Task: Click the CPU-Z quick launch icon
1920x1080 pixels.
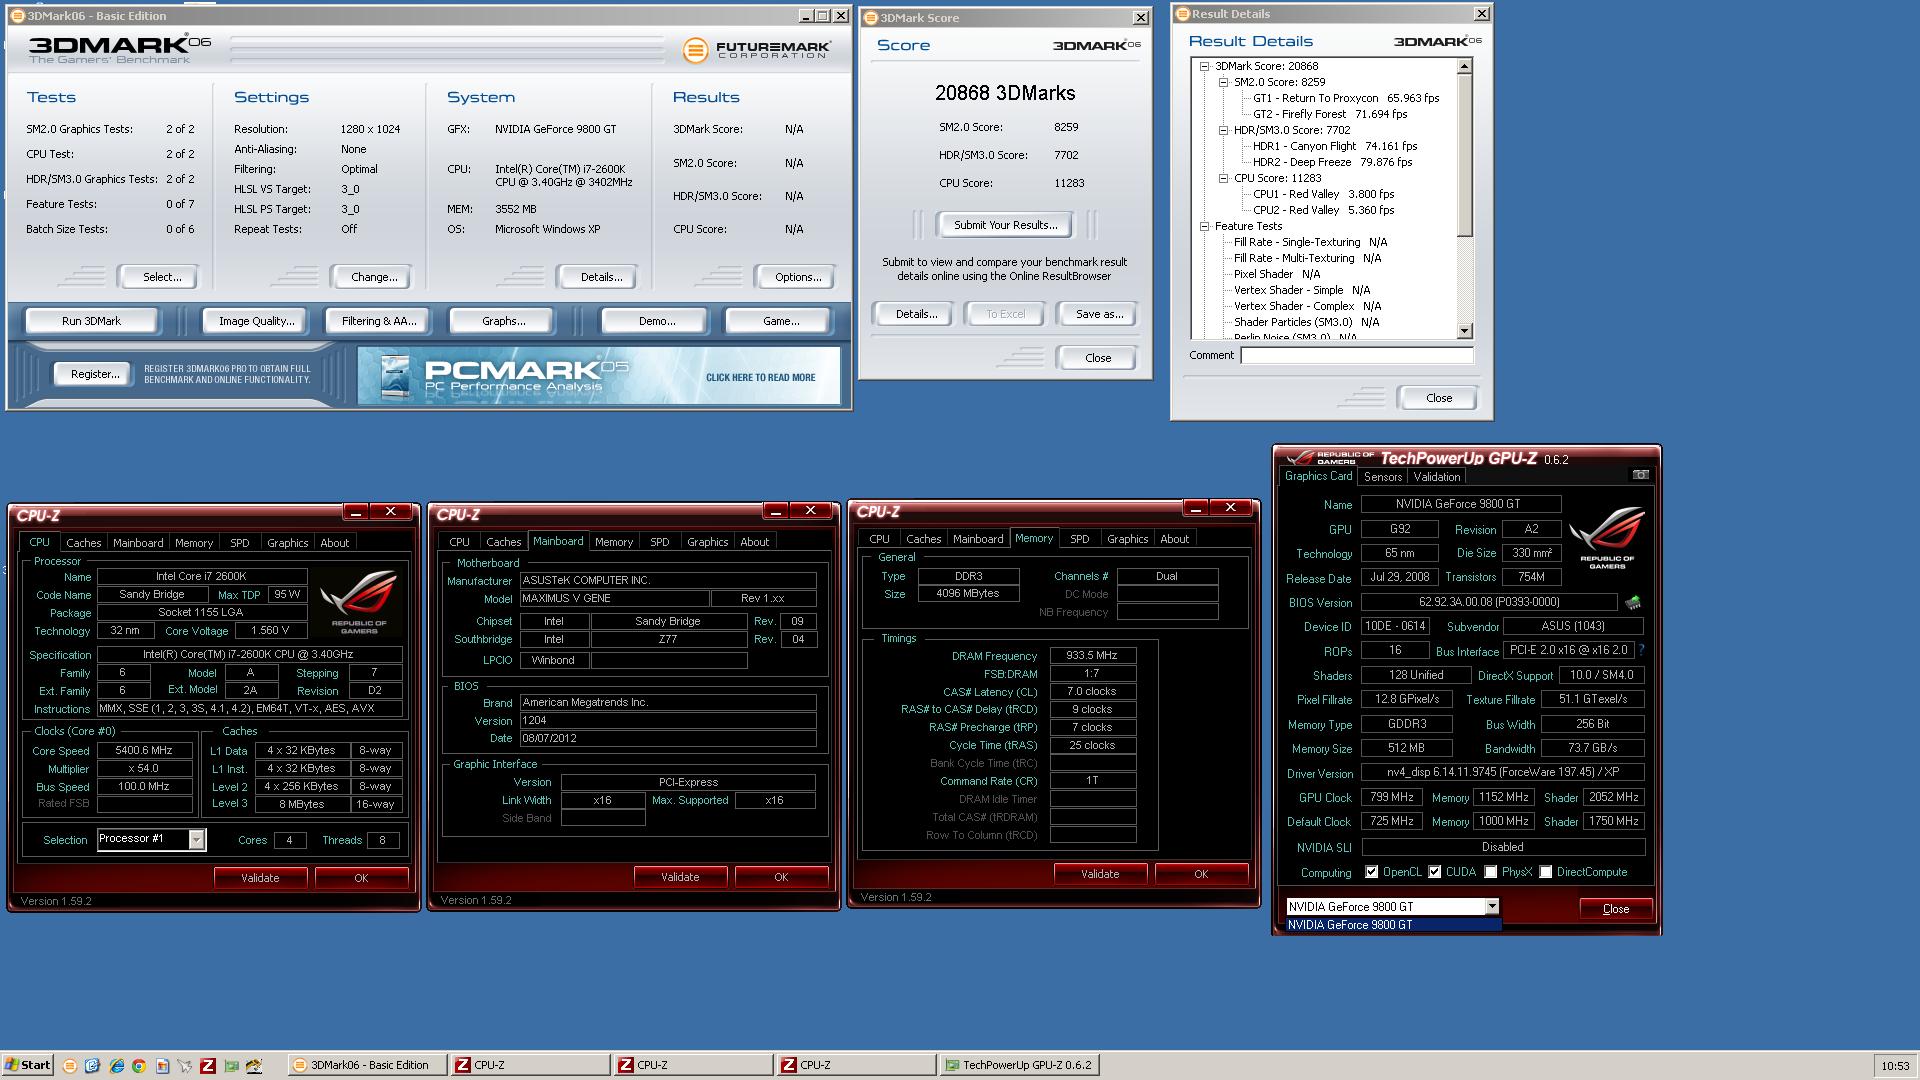Action: 208,1066
